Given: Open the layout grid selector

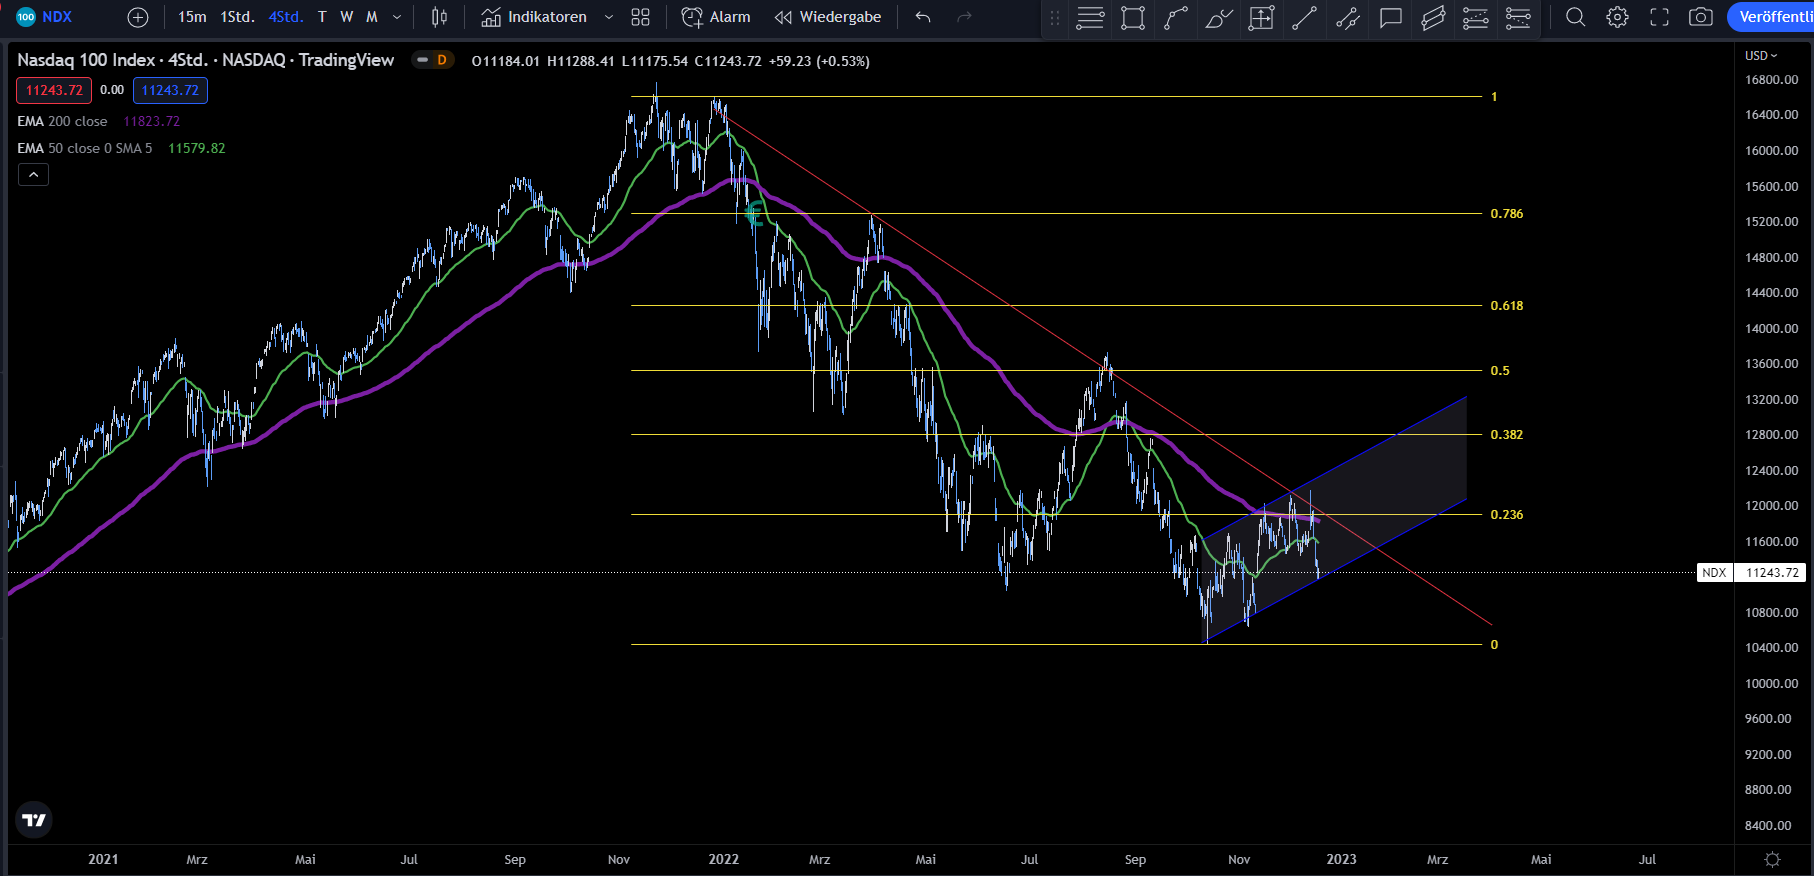Looking at the screenshot, I should click(641, 17).
